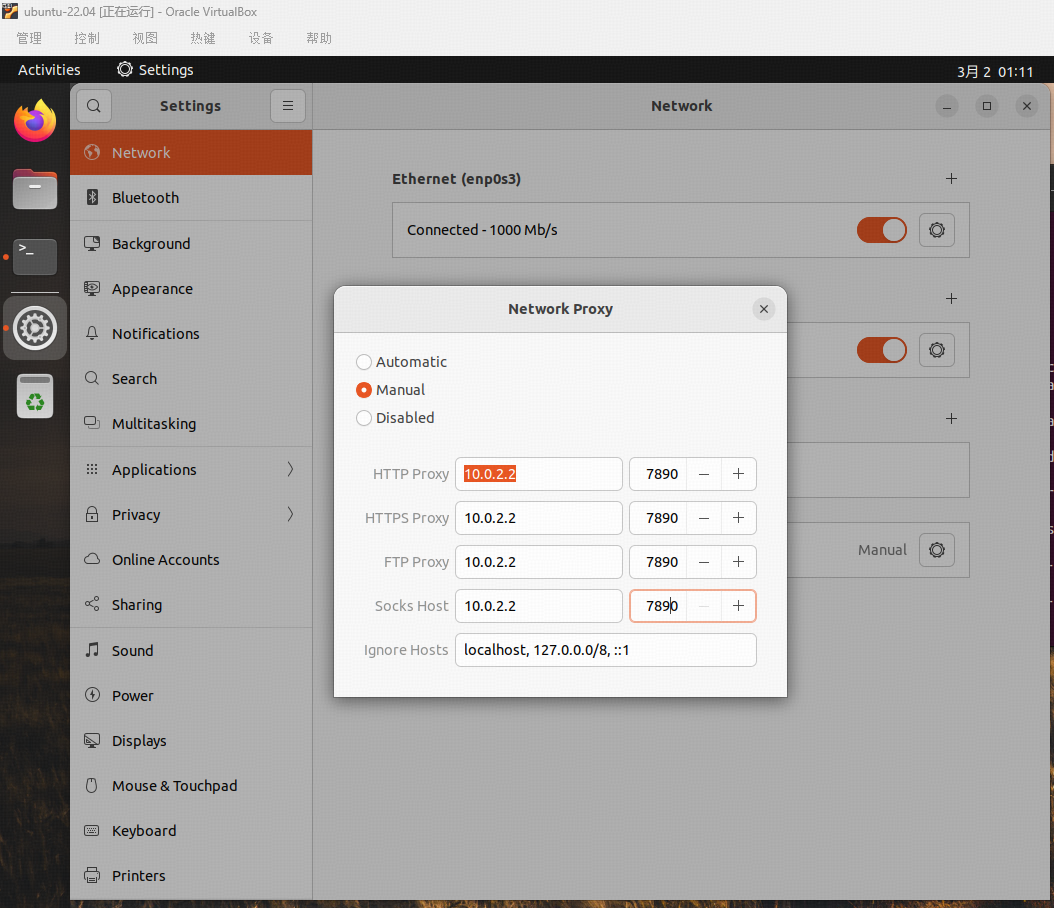Open Ethernet connection gear settings
The width and height of the screenshot is (1054, 908).
click(x=936, y=230)
